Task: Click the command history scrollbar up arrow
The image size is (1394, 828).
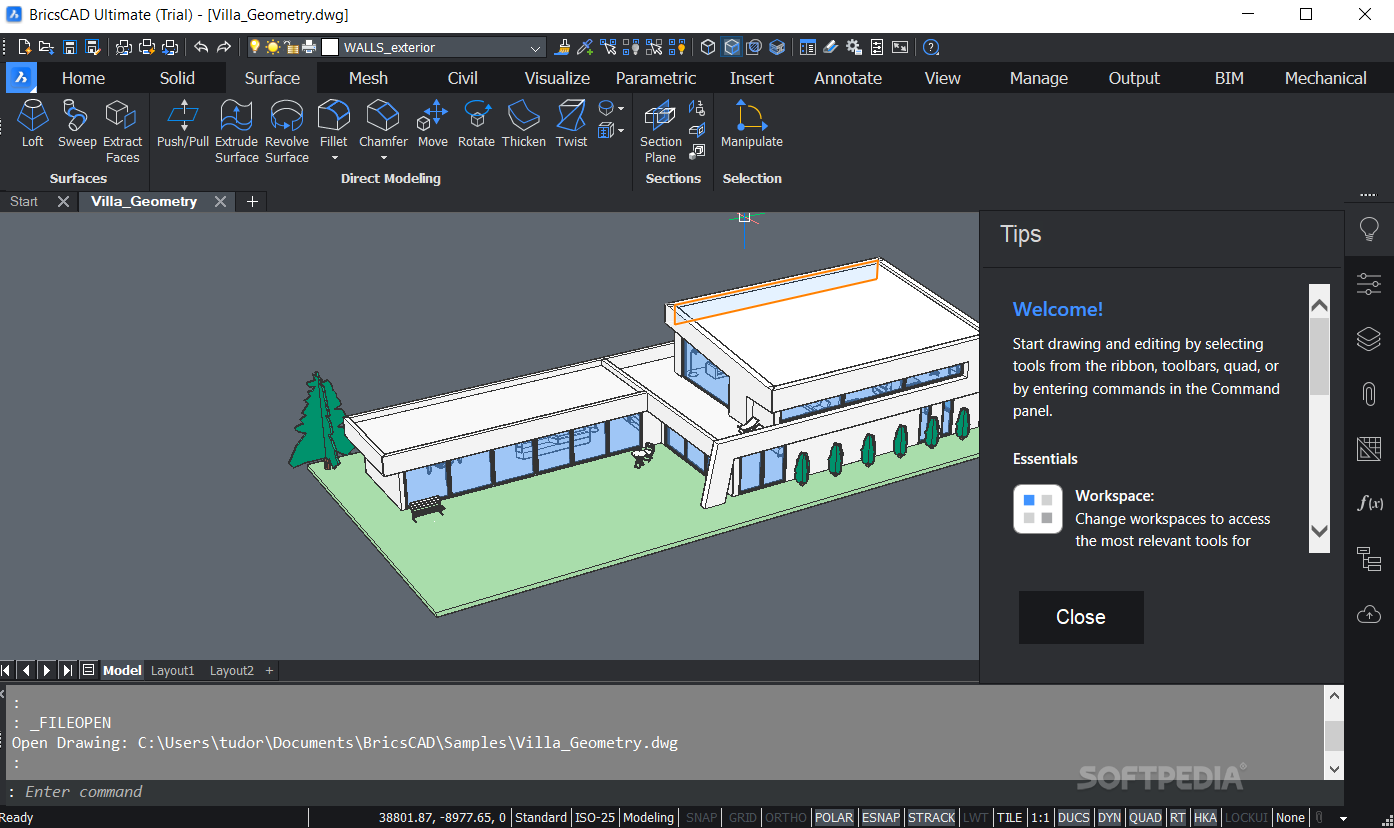Action: click(x=1334, y=697)
